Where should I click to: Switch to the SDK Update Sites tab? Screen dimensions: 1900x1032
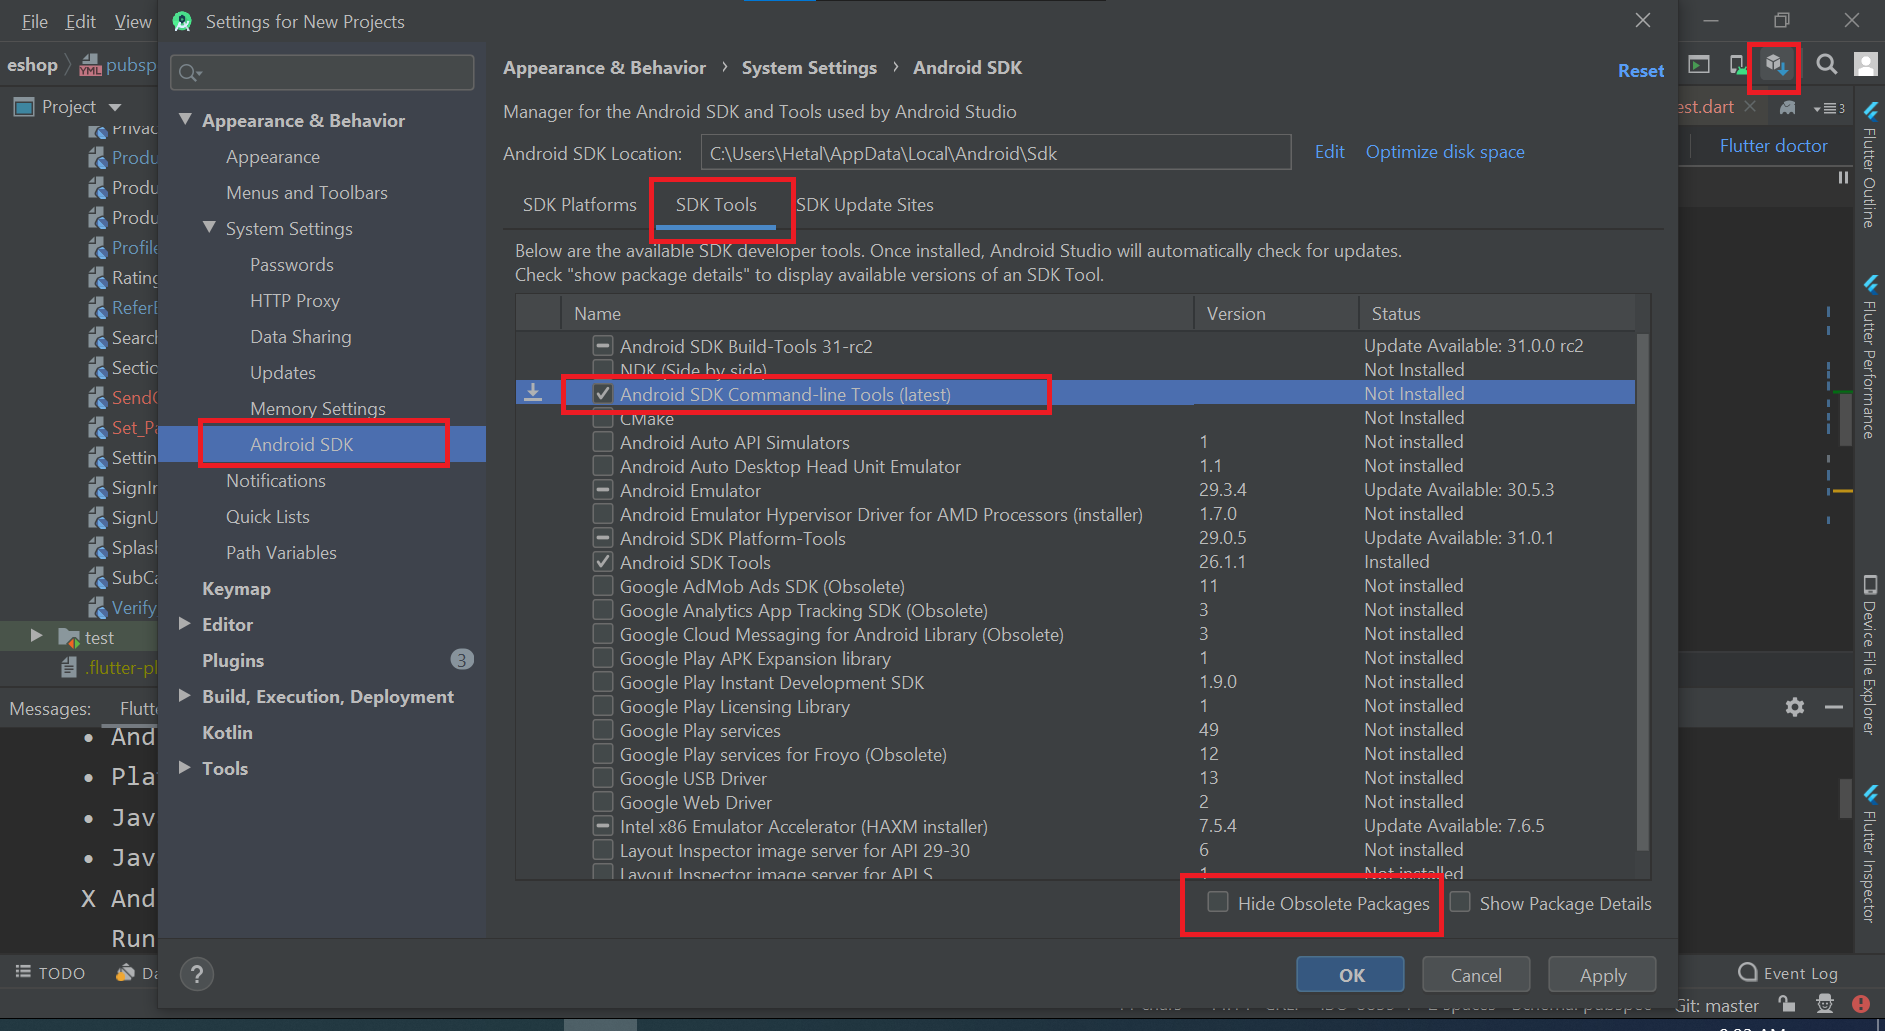pyautogui.click(x=865, y=205)
